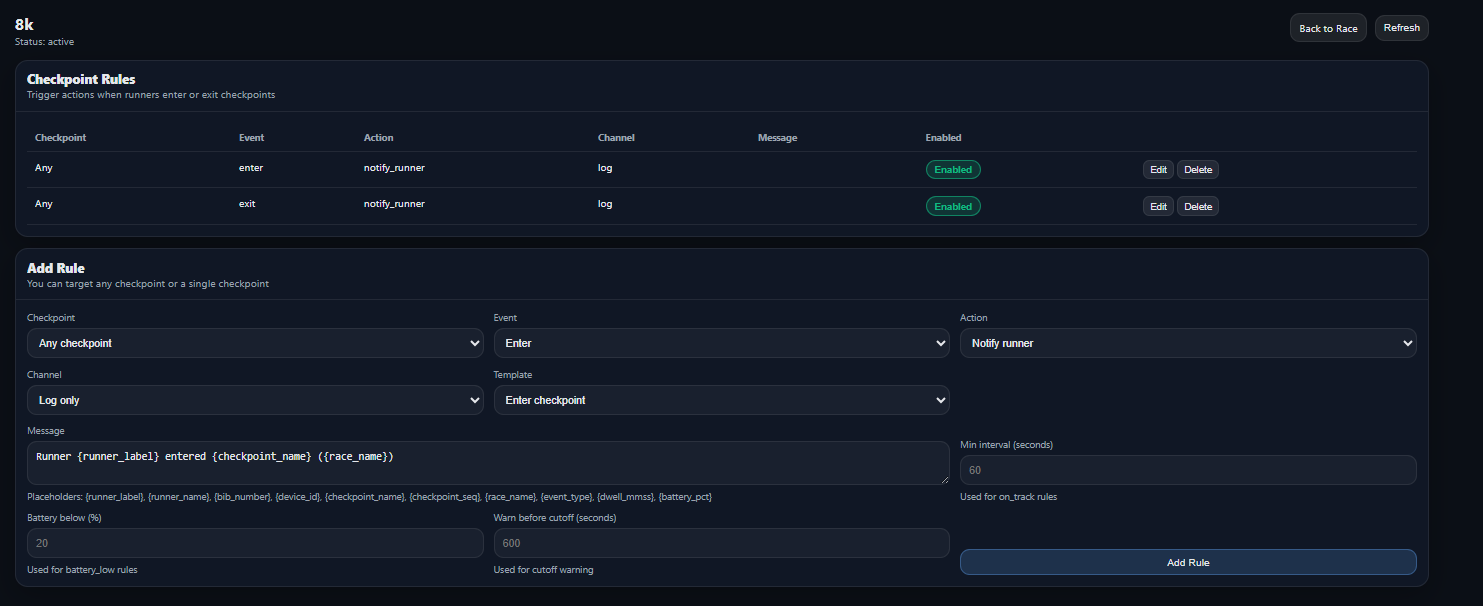
Task: Click the Checkpoint Rules section heading
Action: [81, 79]
